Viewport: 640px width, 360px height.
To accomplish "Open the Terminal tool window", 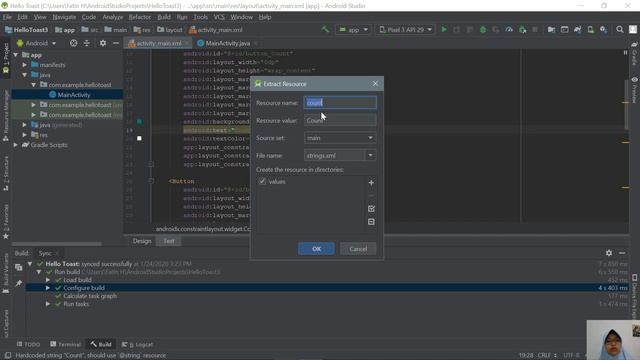I will (65, 344).
